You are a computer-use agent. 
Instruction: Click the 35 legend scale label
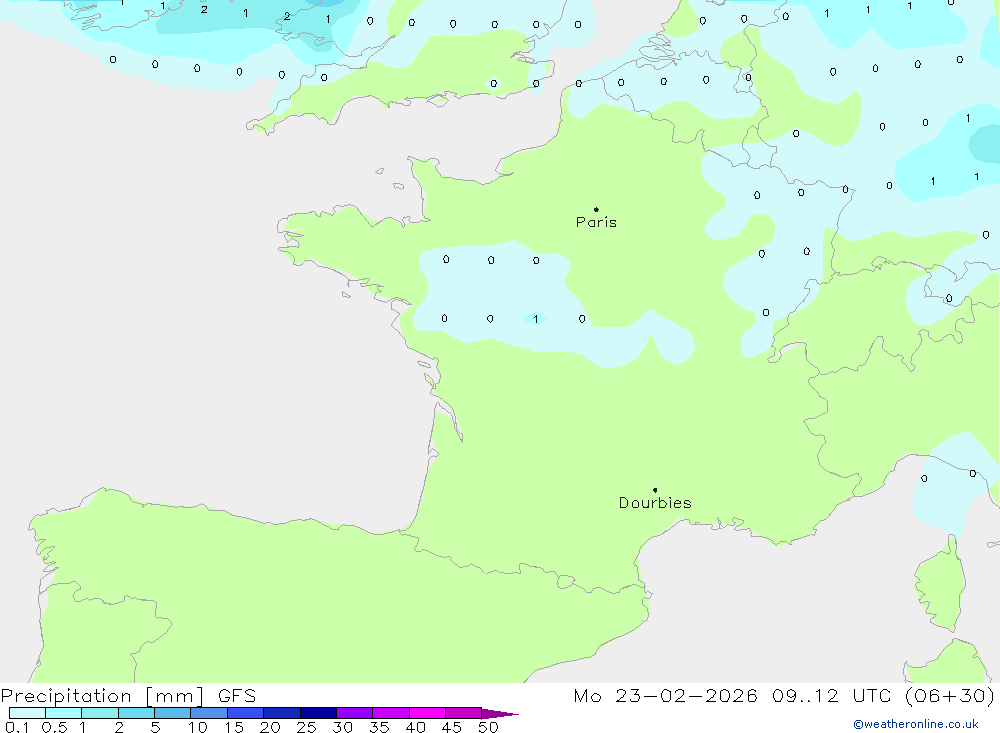[x=379, y=727]
